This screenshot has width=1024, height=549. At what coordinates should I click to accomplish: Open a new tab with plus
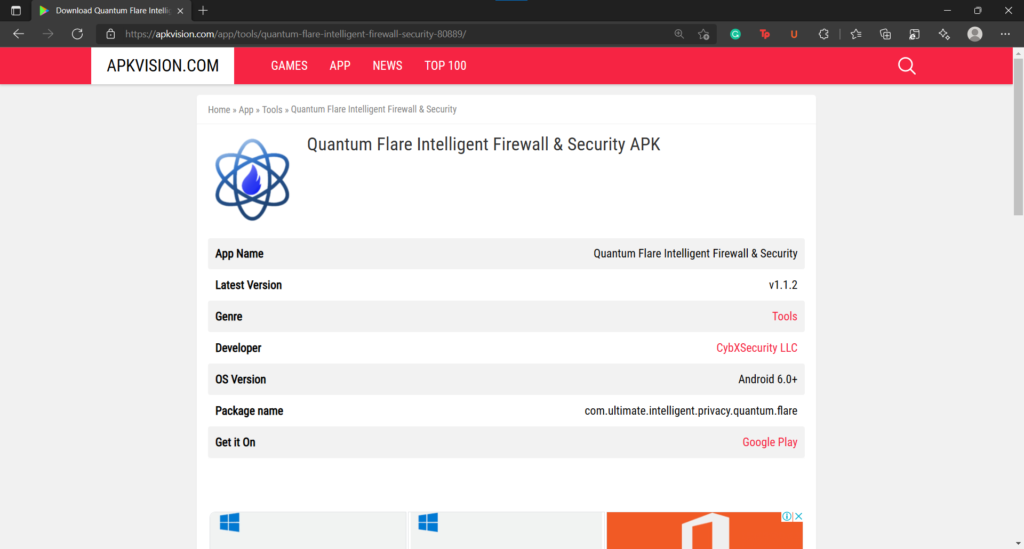[x=203, y=10]
